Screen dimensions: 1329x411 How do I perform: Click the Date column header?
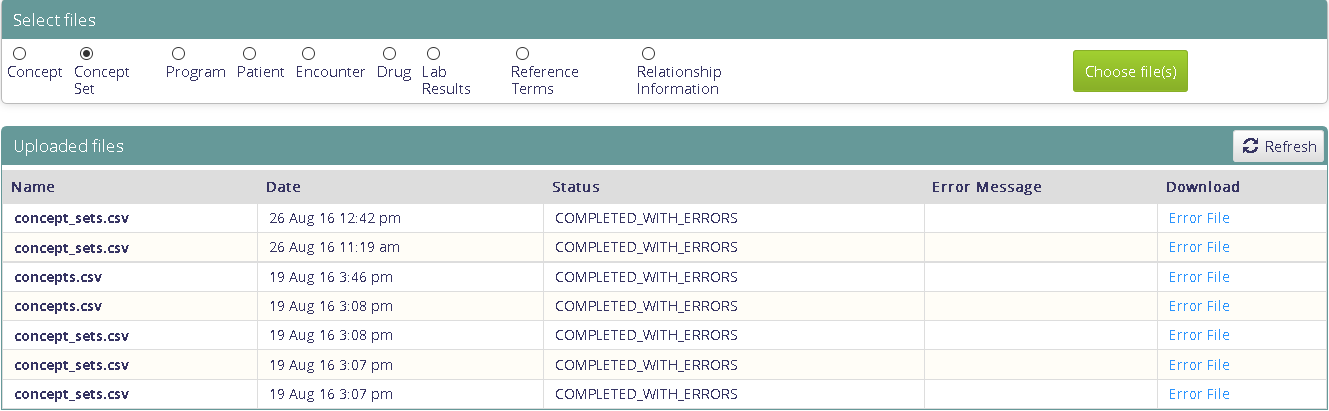click(283, 187)
